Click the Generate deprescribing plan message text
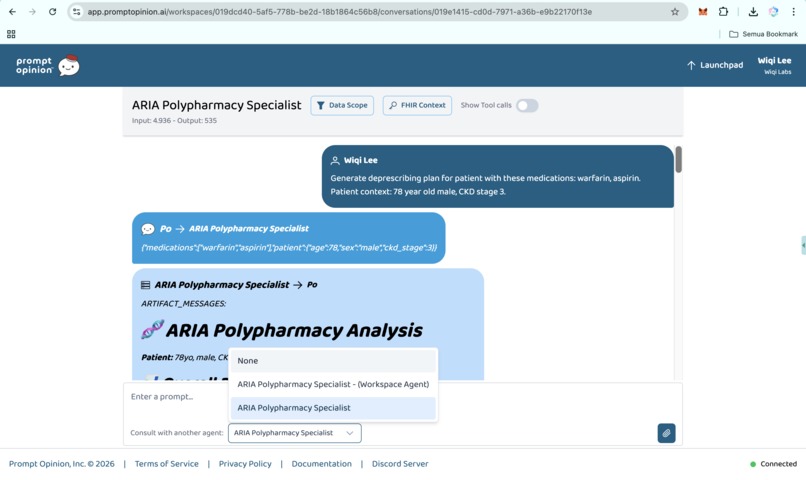Viewport: 806px width, 480px height. (485, 185)
